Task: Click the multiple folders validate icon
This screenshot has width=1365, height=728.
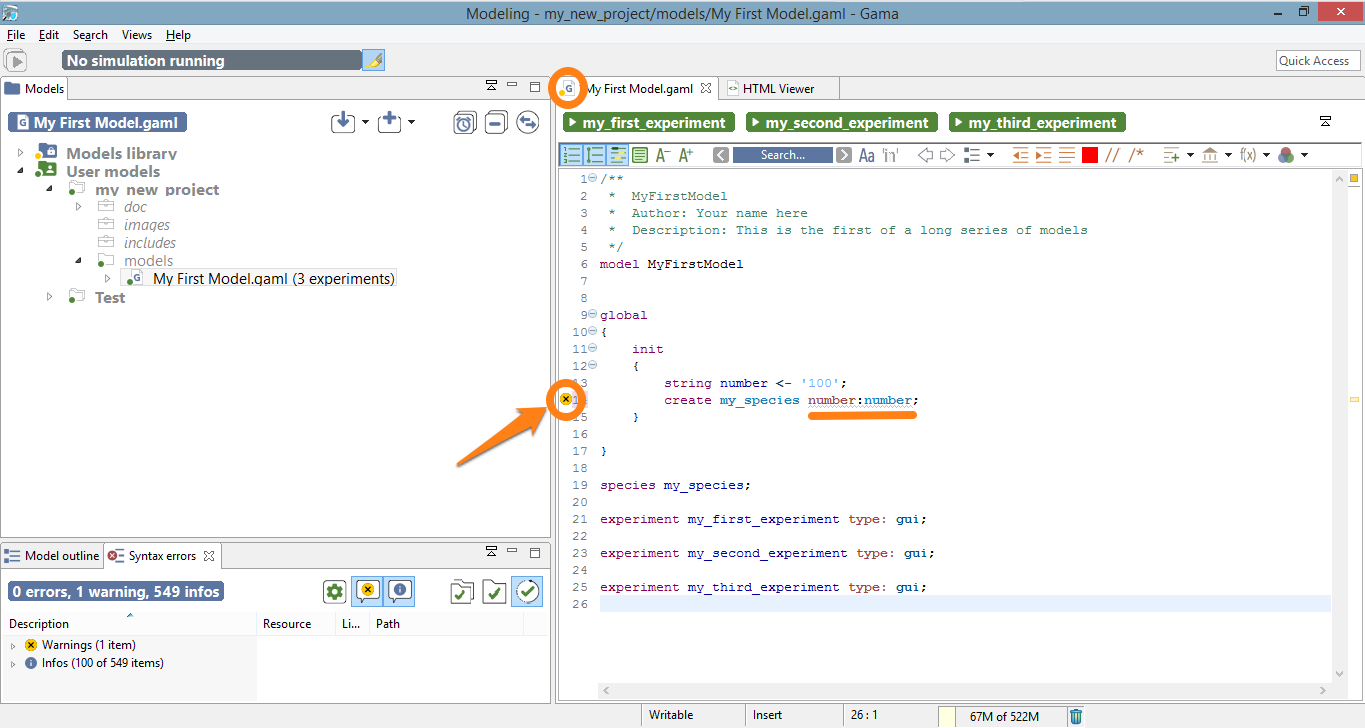Action: (462, 591)
